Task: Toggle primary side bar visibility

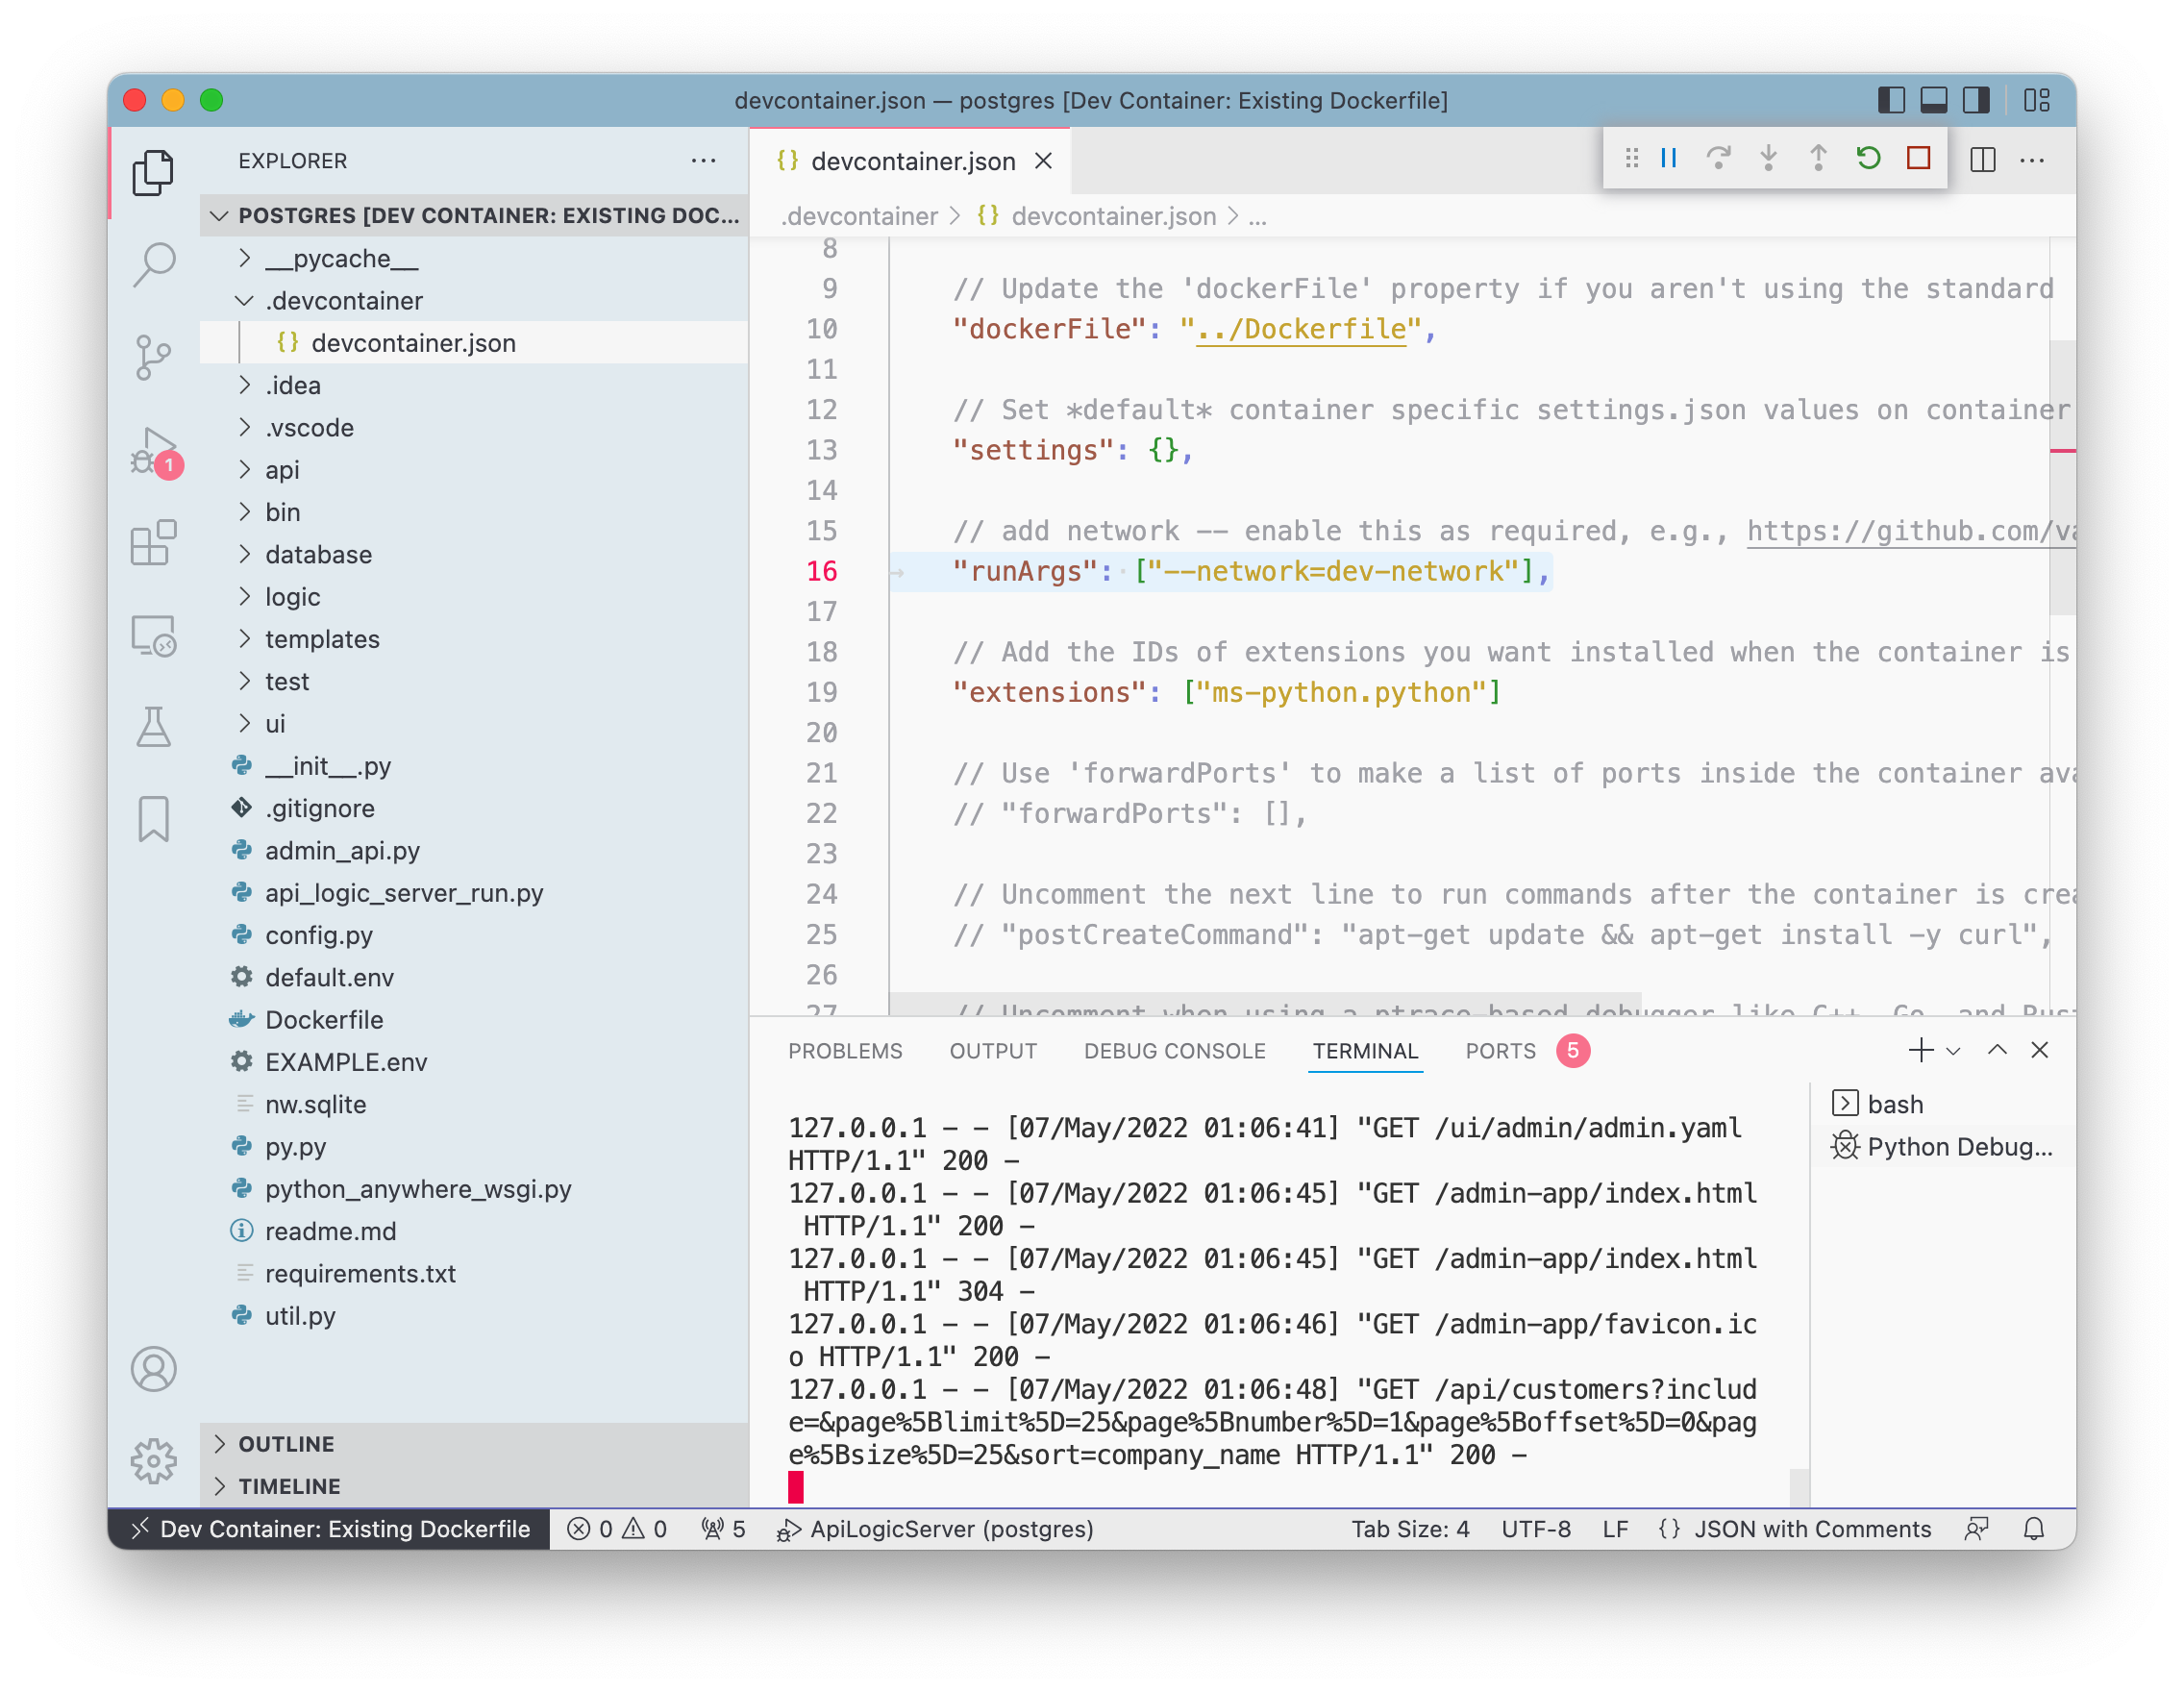Action: coord(1891,100)
